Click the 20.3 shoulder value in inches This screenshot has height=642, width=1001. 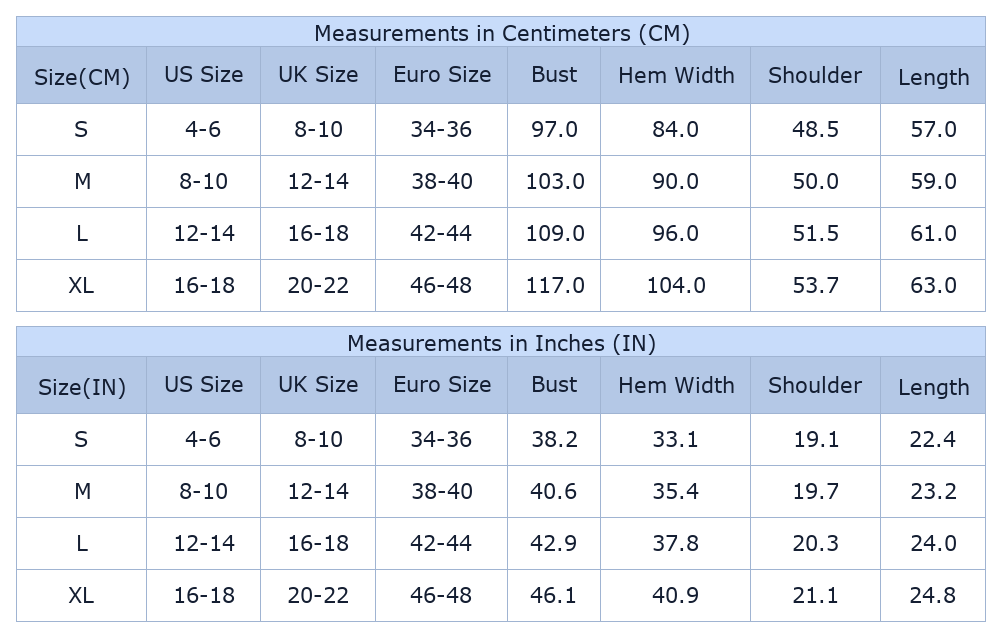[x=815, y=544]
